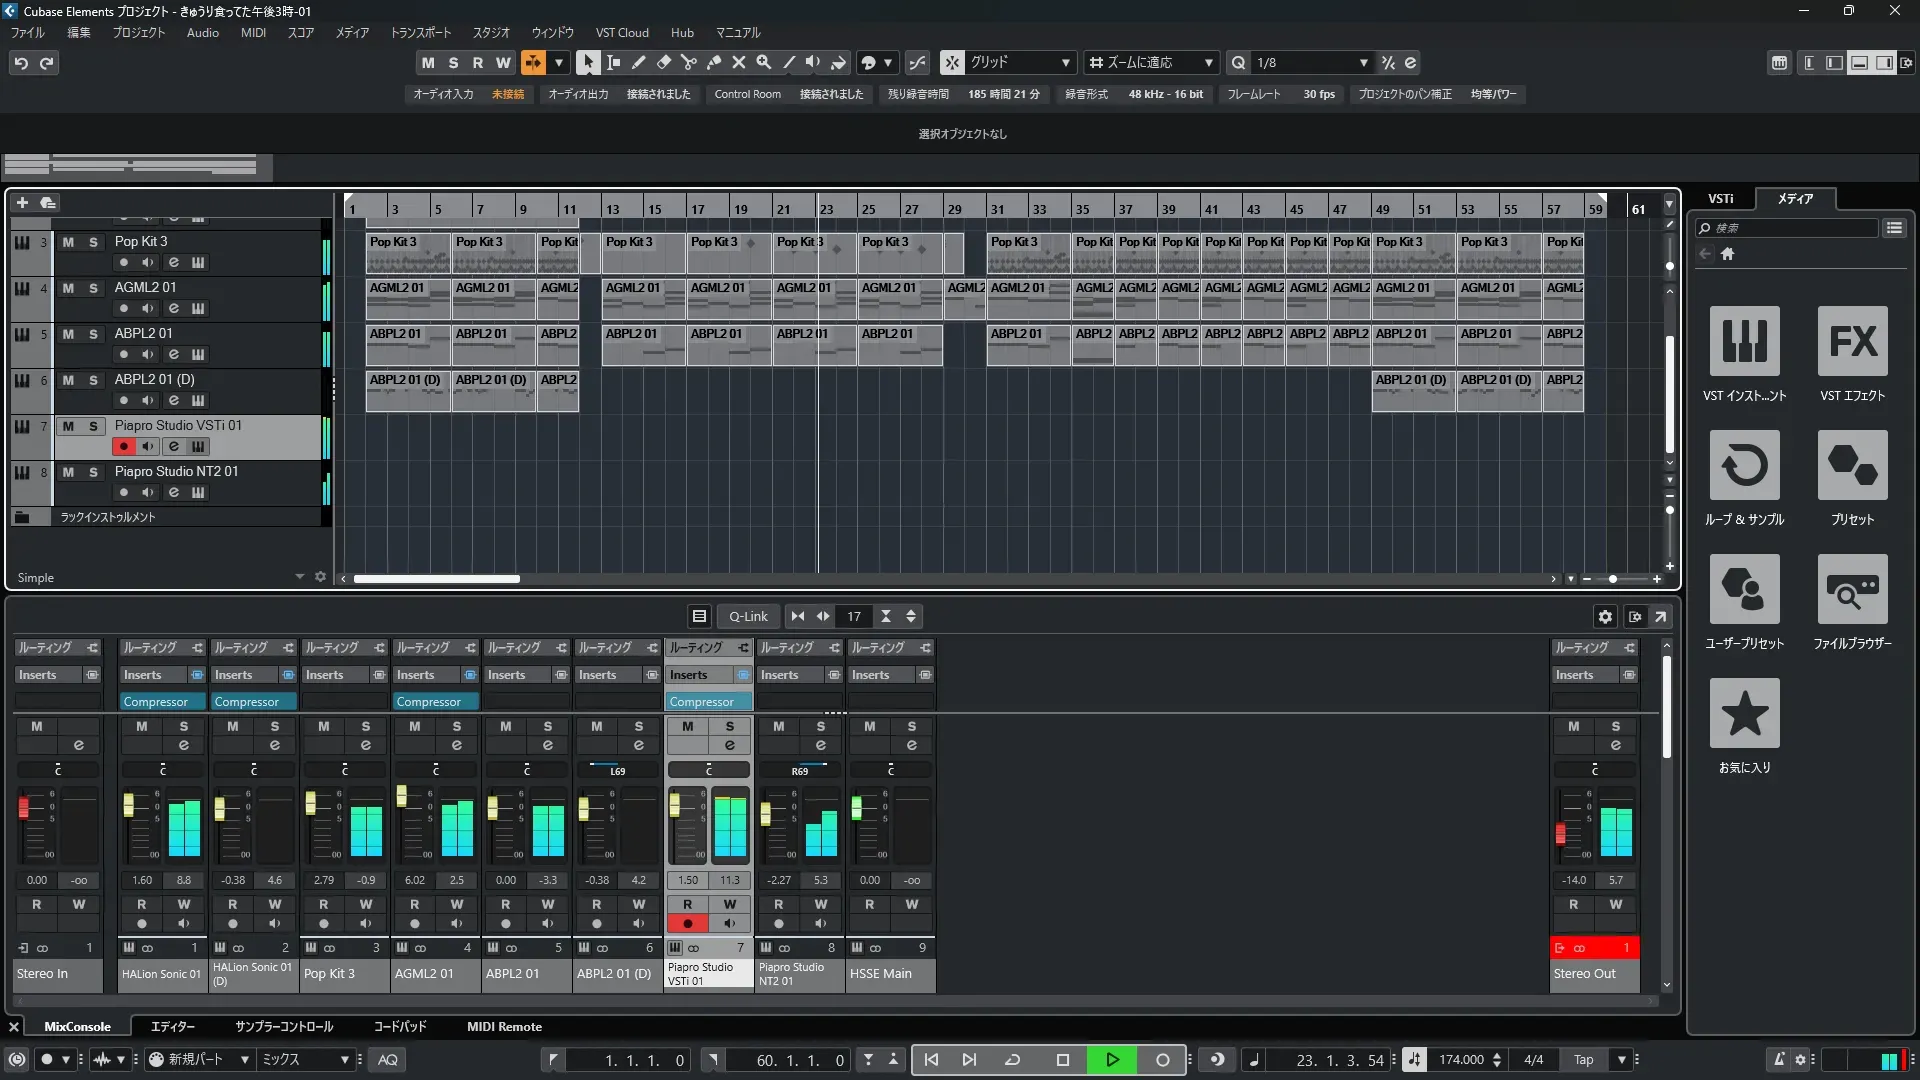Viewport: 1920px width, 1080px height.
Task: Open VST Instruments in media rack
Action: [1744, 342]
